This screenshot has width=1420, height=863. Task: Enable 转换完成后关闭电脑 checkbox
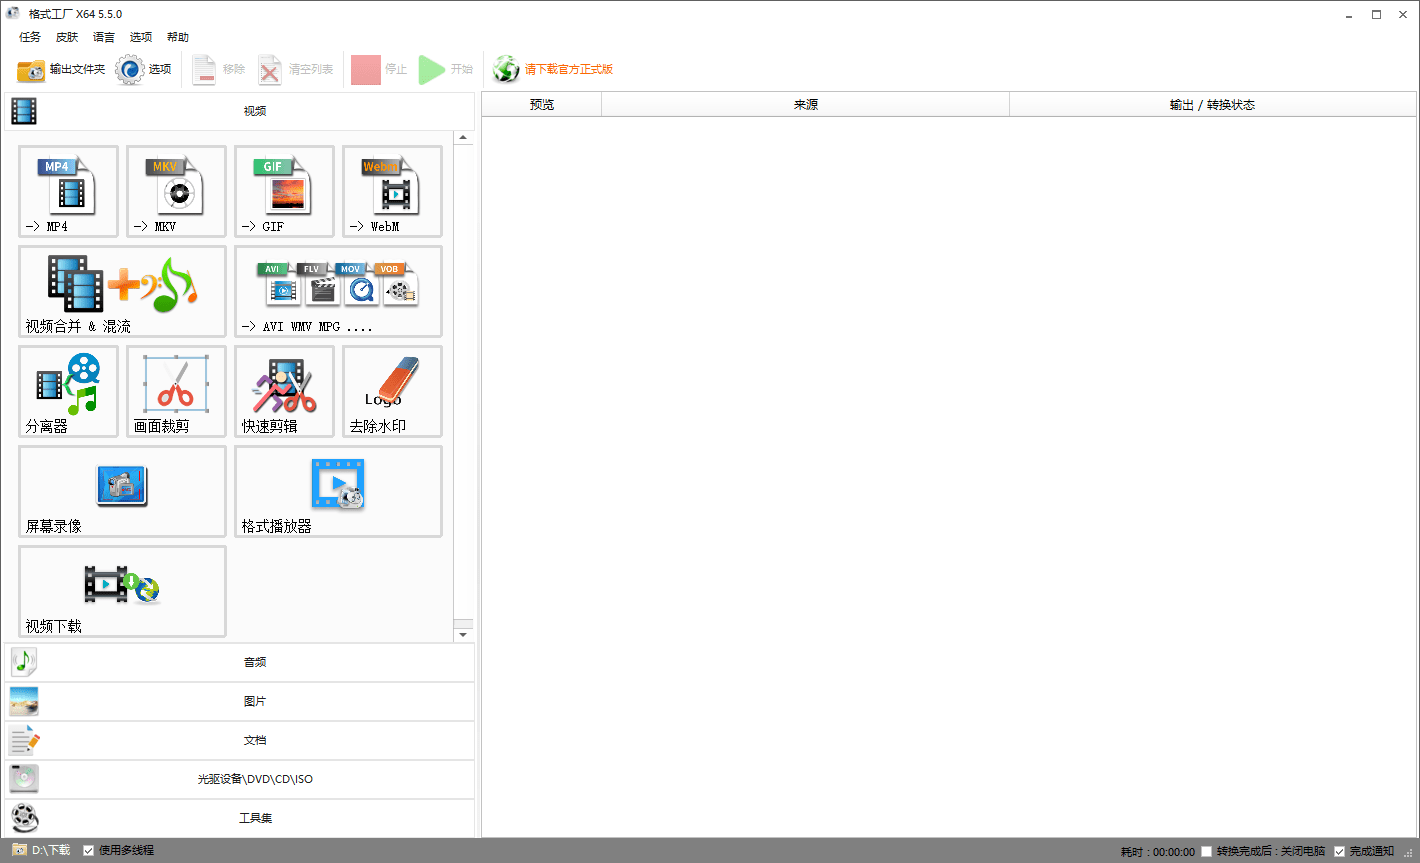(1207, 852)
